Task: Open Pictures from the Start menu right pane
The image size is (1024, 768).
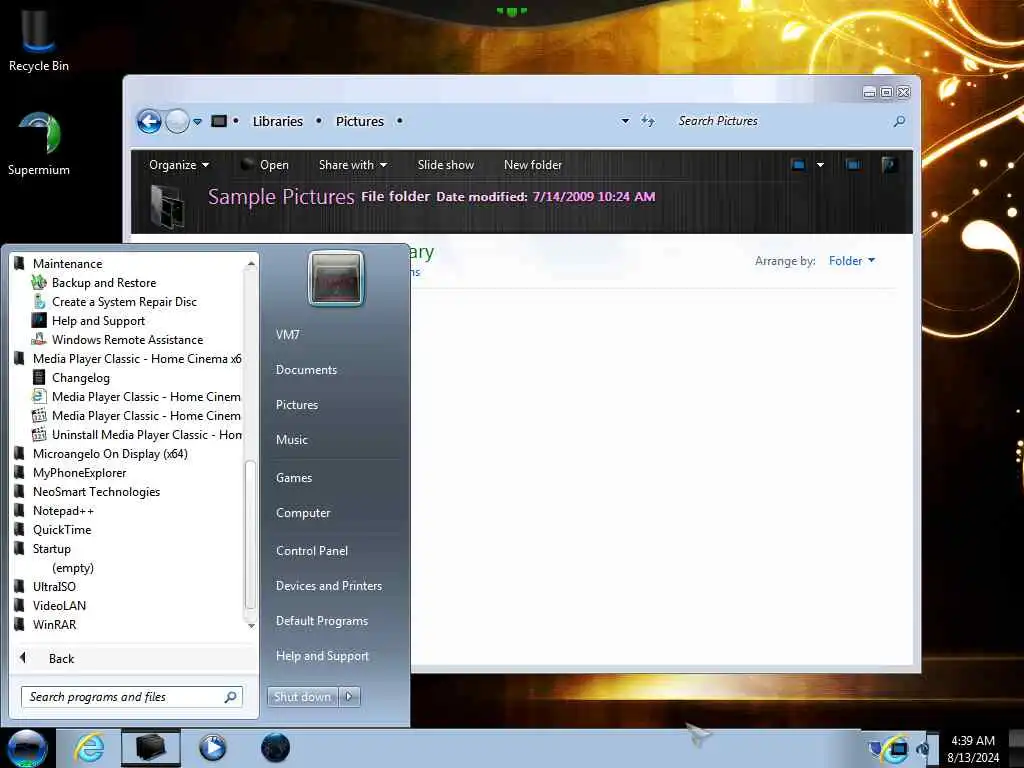Action: pos(296,405)
